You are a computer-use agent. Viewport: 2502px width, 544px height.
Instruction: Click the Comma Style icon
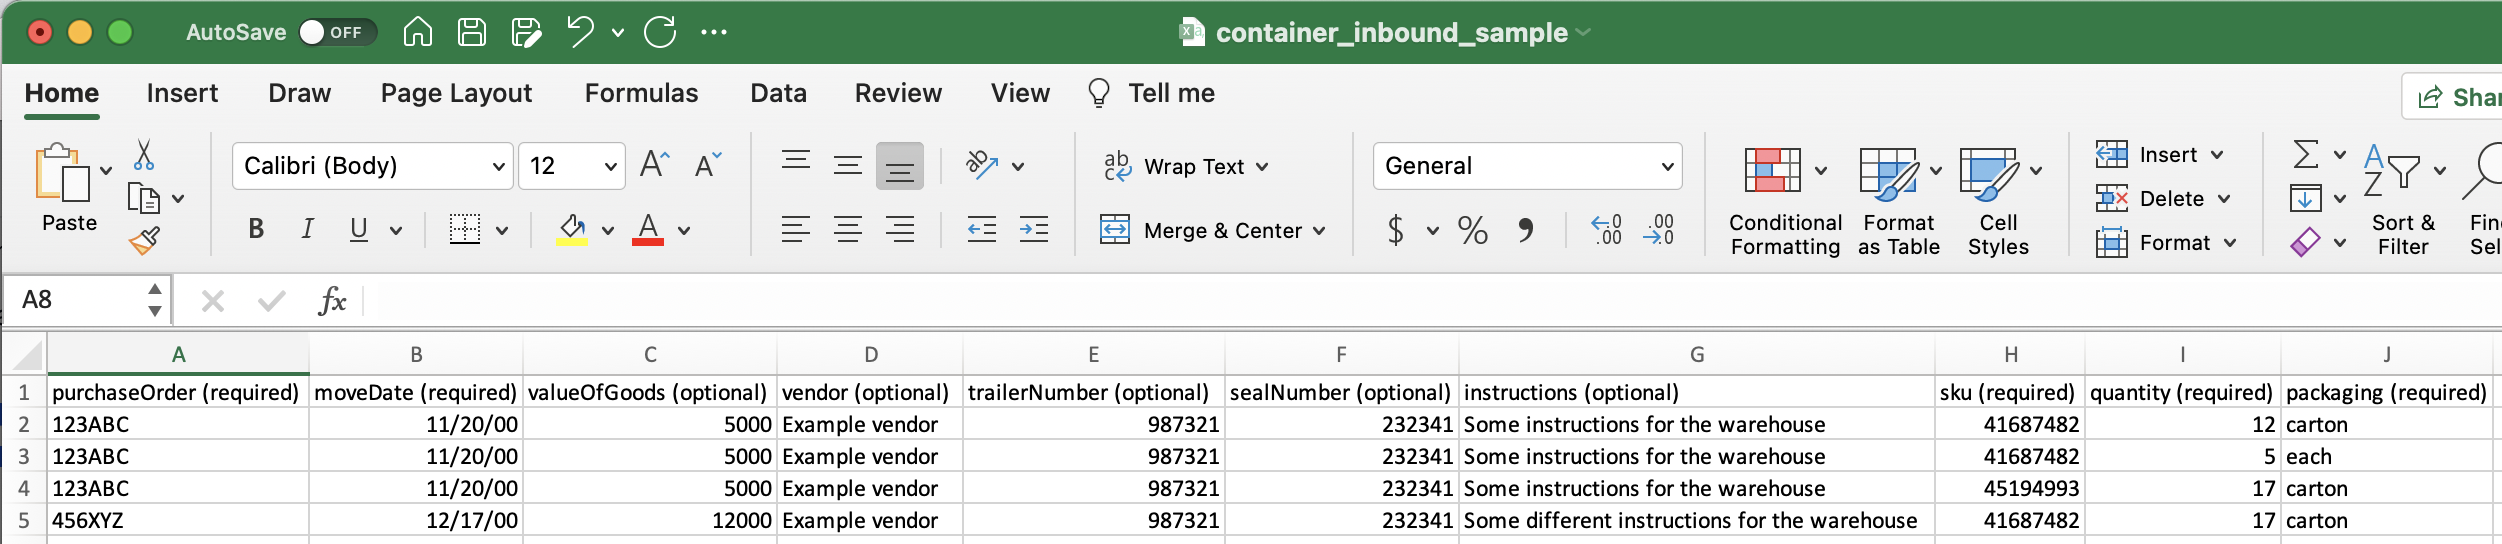(x=1525, y=231)
